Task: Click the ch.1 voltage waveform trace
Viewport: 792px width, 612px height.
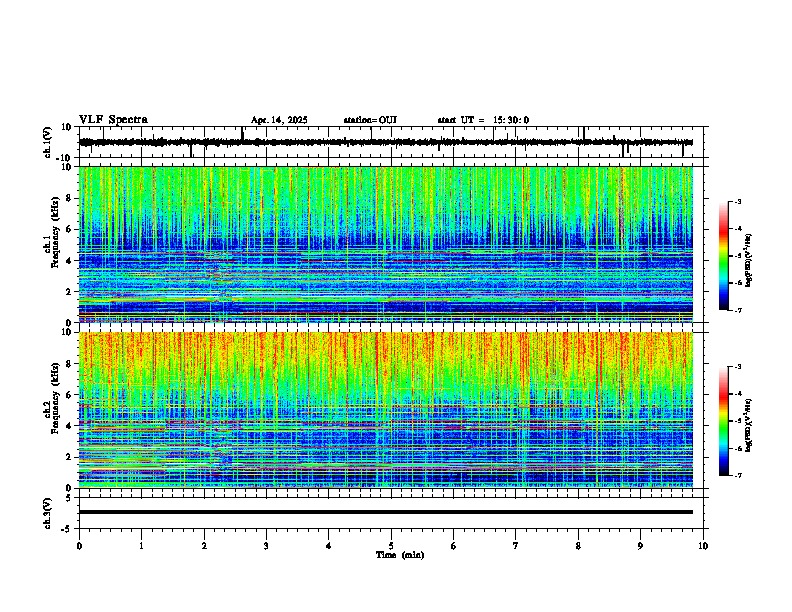Action: [386, 142]
